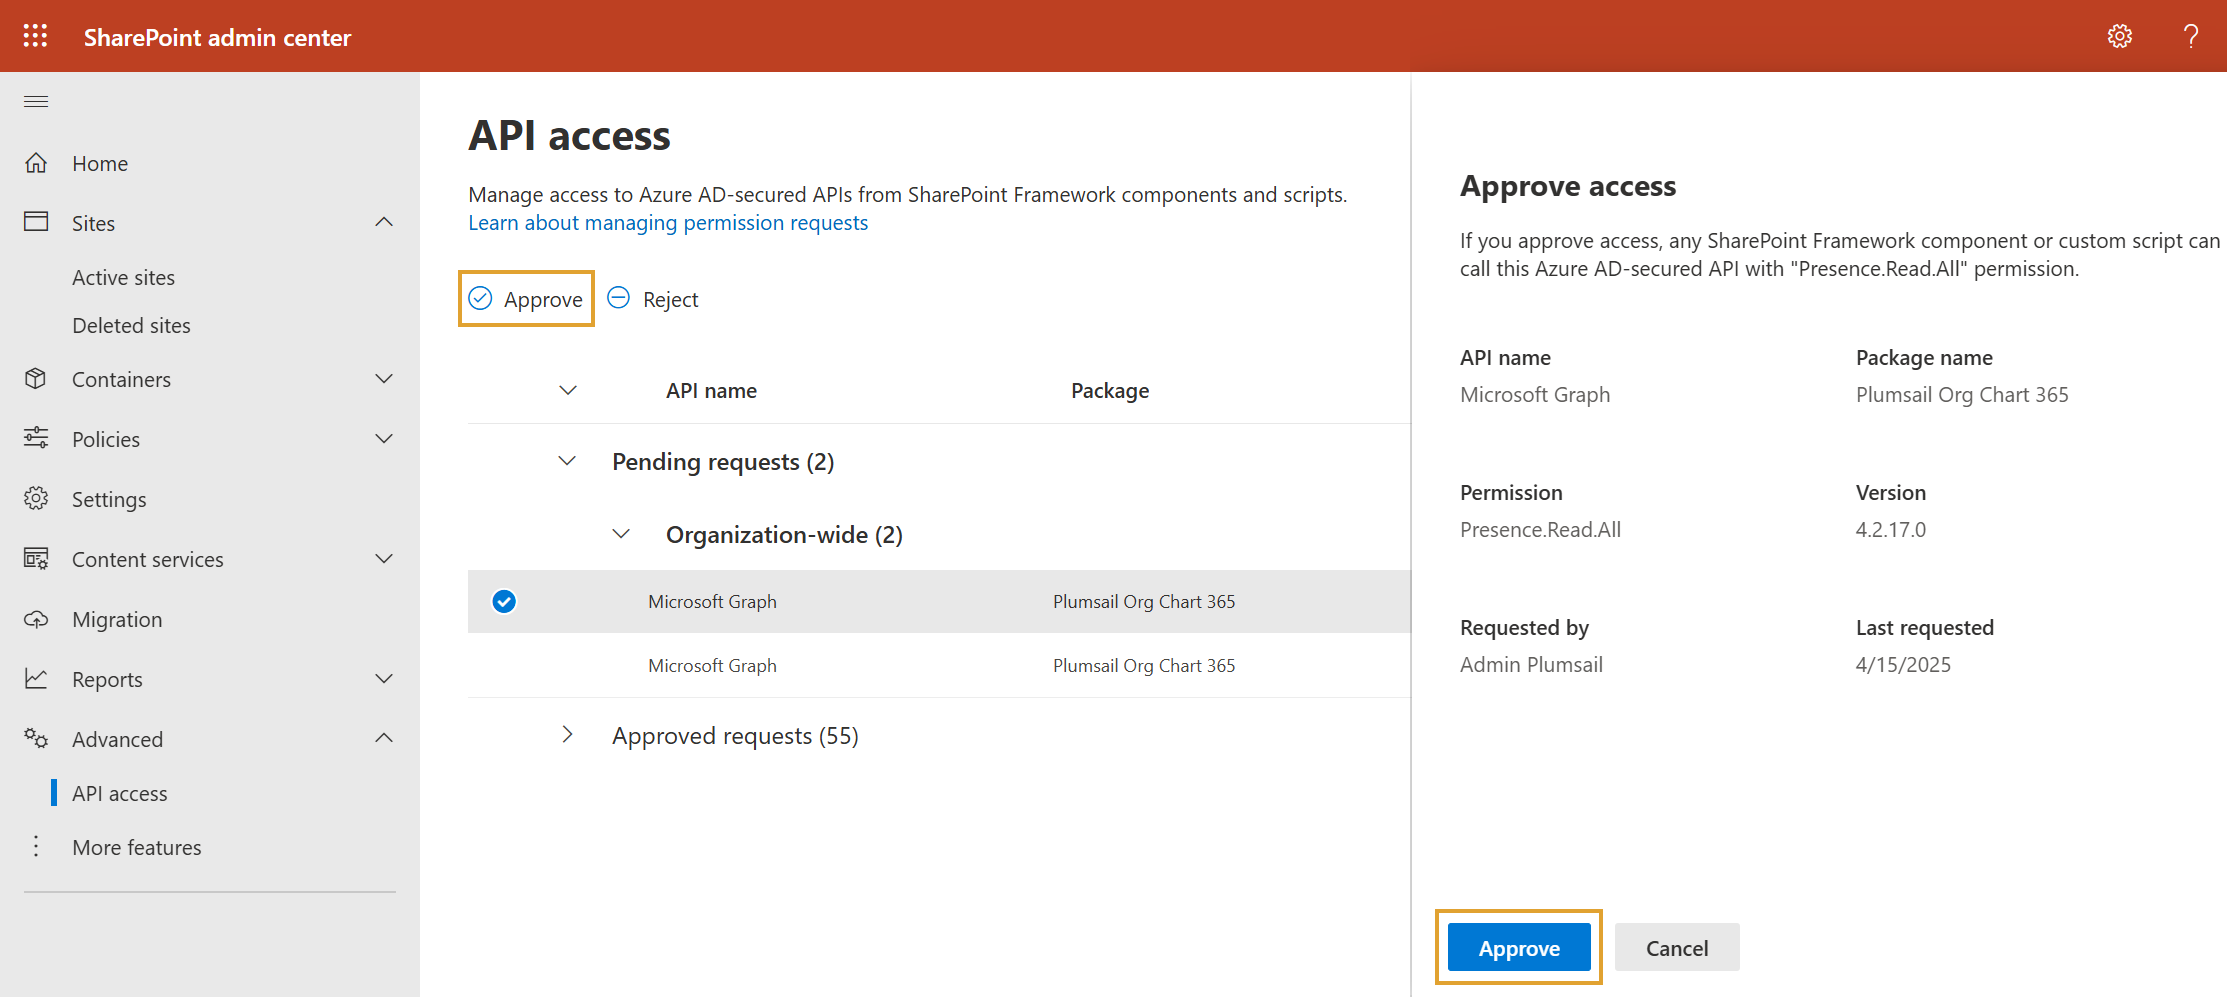Image resolution: width=2227 pixels, height=997 pixels.
Task: Open the app launcher waffle icon
Action: (x=36, y=36)
